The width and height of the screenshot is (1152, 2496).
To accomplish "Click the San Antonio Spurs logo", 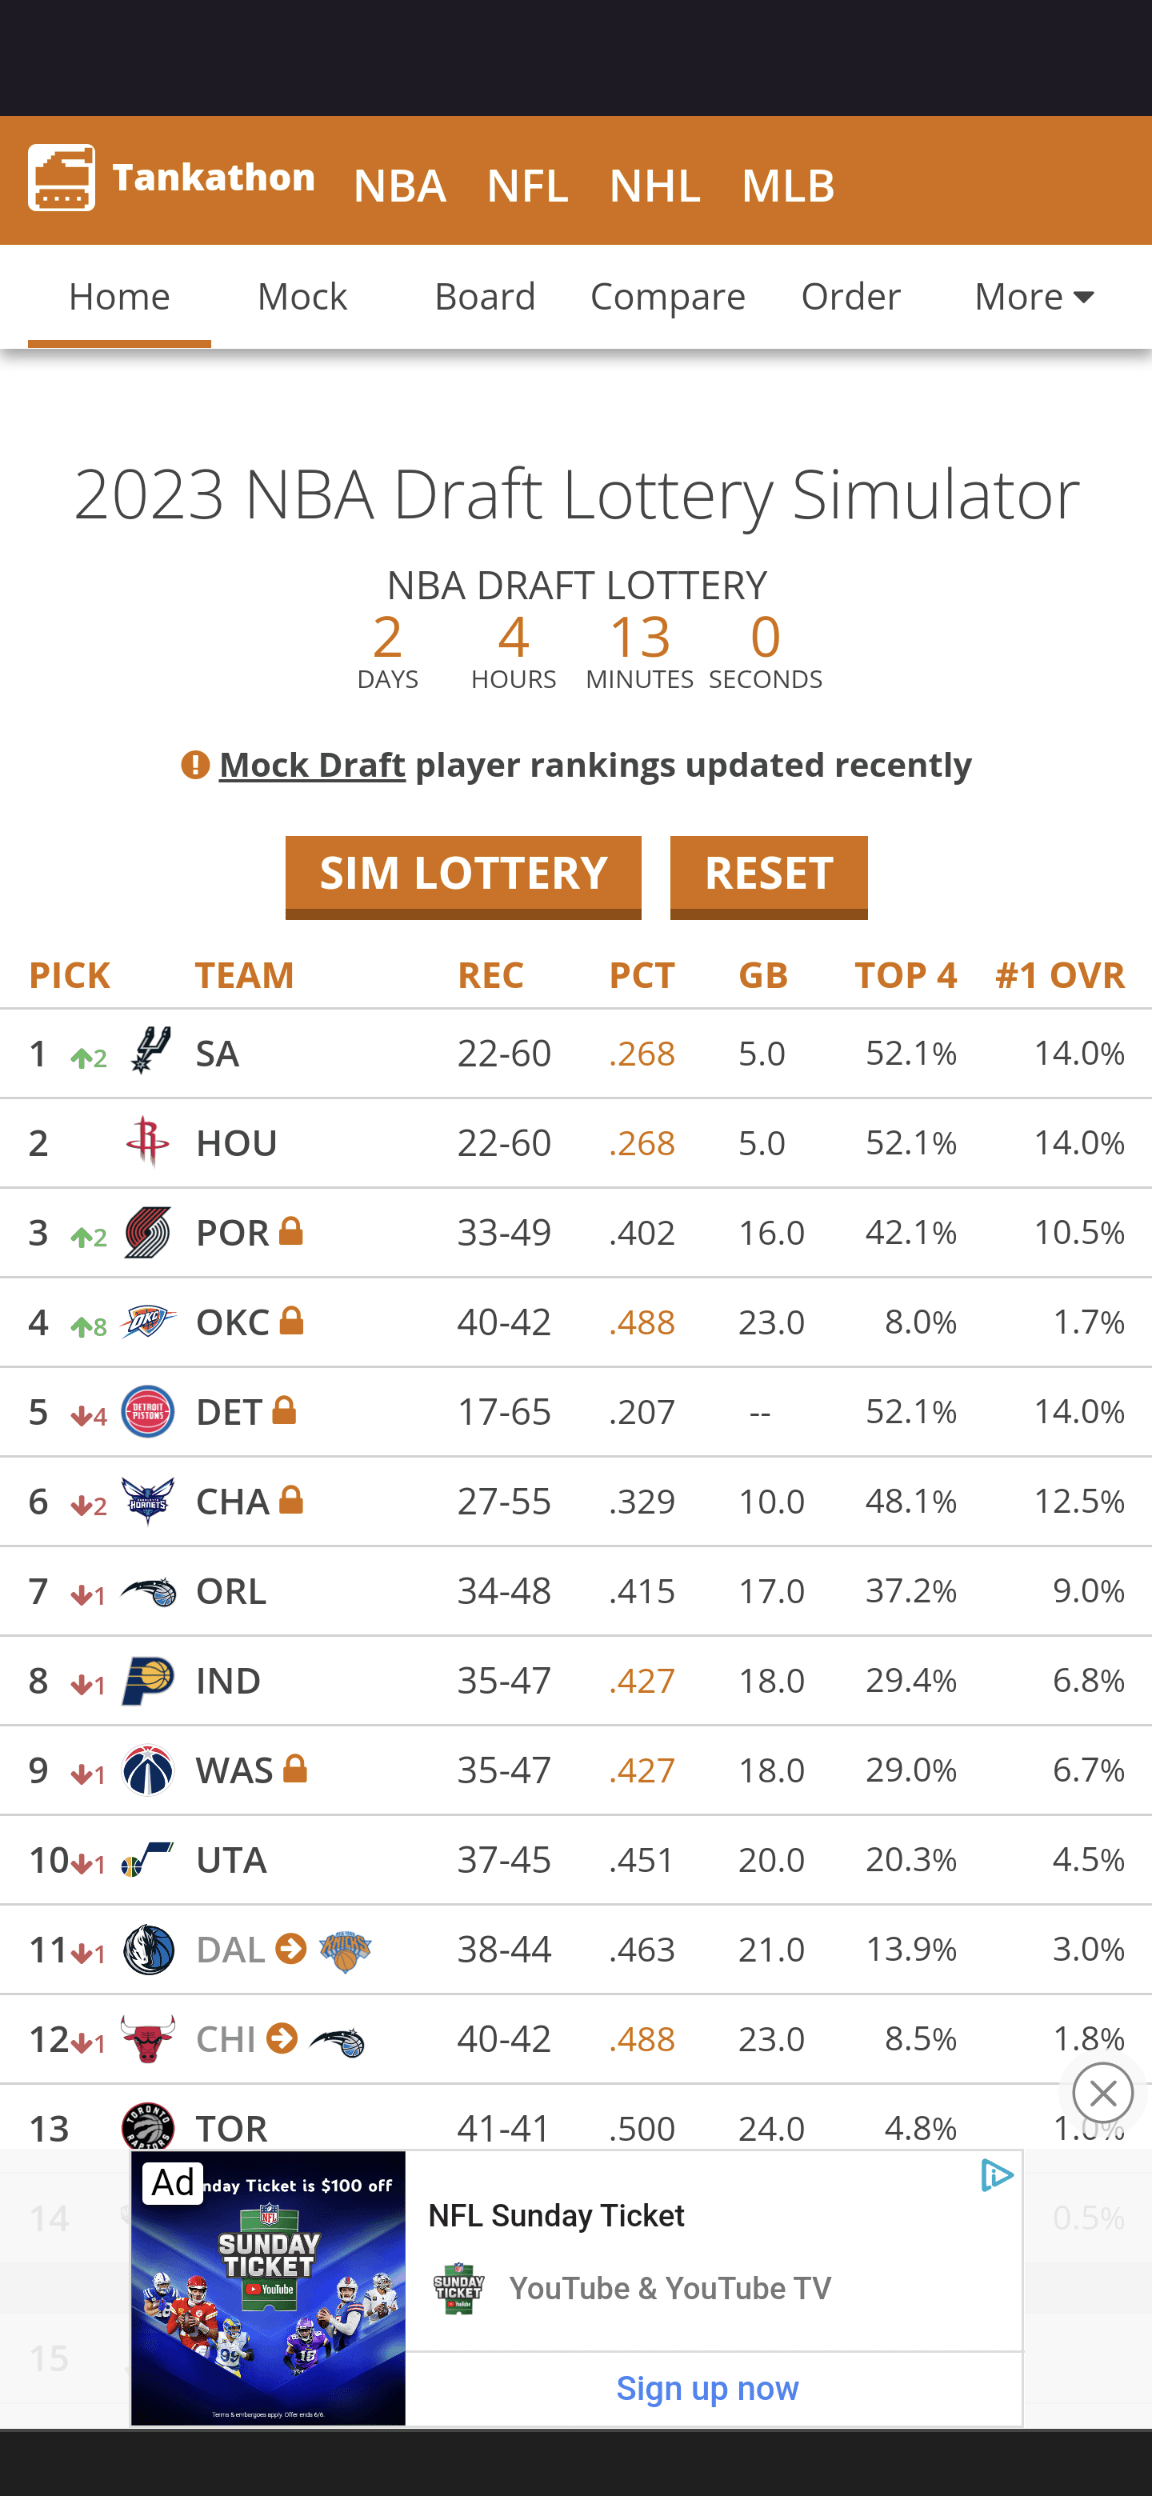I will (149, 1052).
